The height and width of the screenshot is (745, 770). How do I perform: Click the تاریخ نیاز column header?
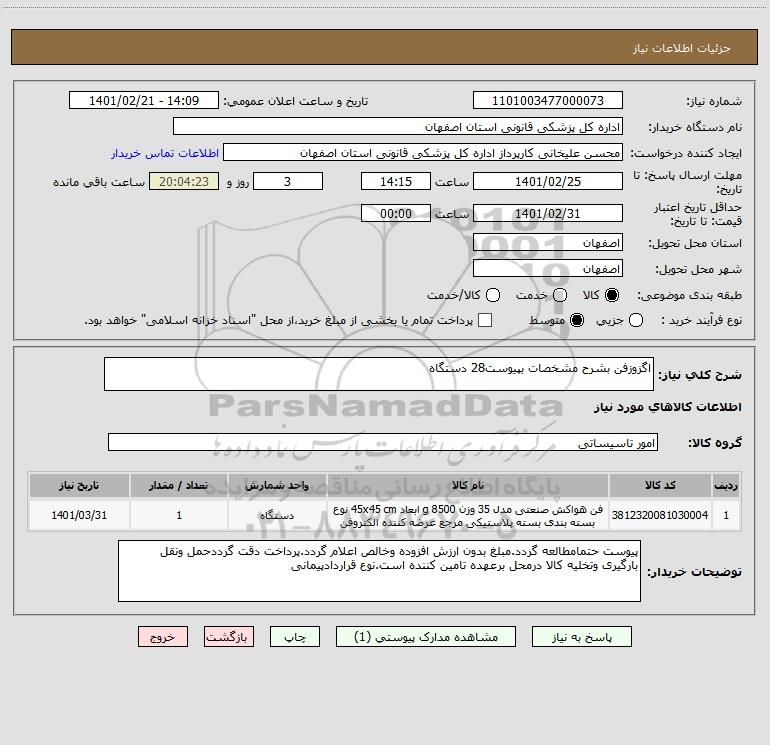[79, 485]
